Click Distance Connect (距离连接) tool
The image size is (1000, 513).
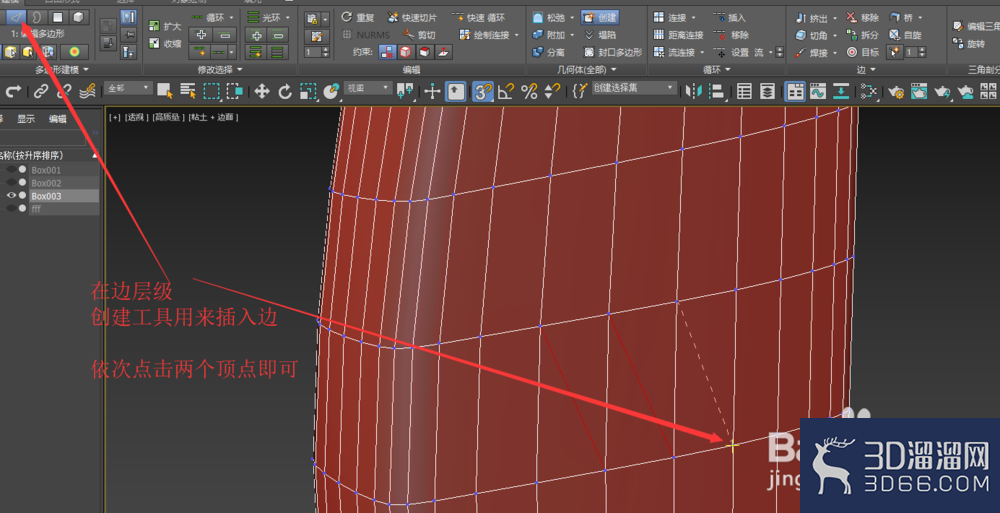coord(679,35)
